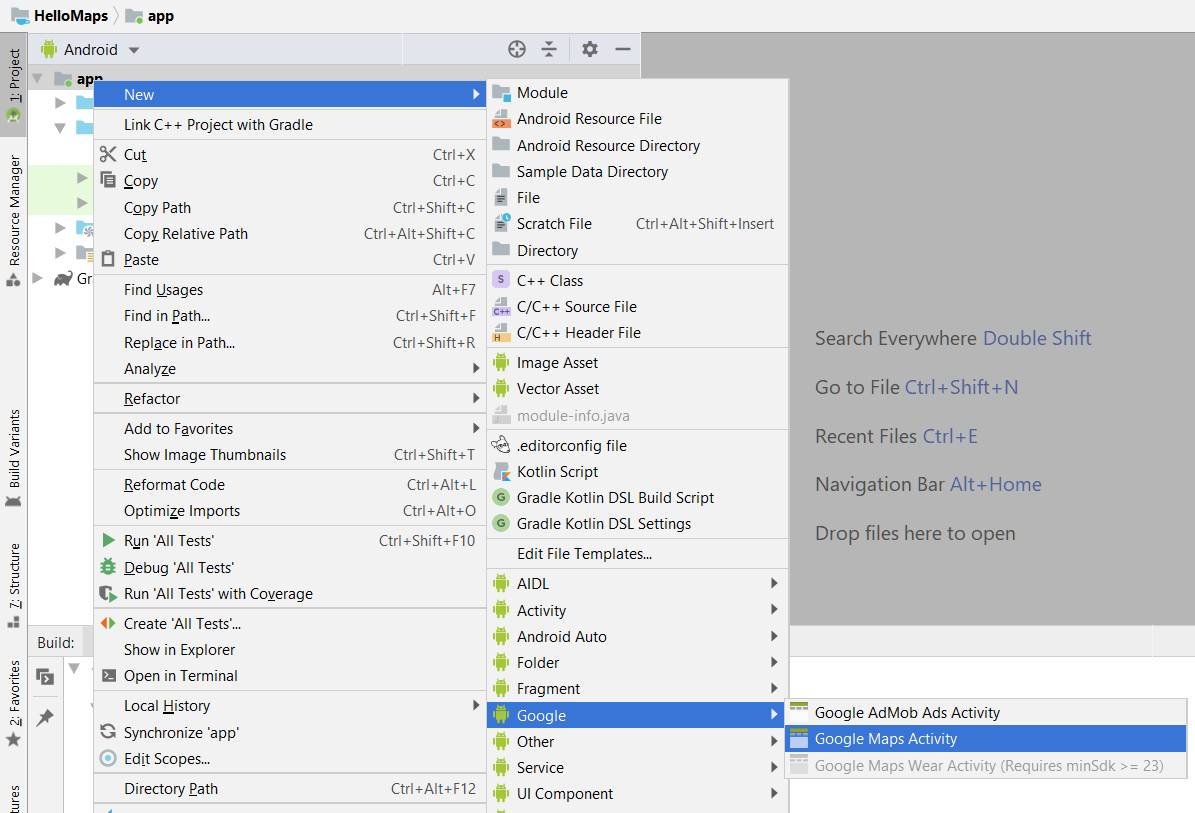Click the Synchronize 'app' refresh icon
Image resolution: width=1195 pixels, height=813 pixels.
pyautogui.click(x=108, y=731)
